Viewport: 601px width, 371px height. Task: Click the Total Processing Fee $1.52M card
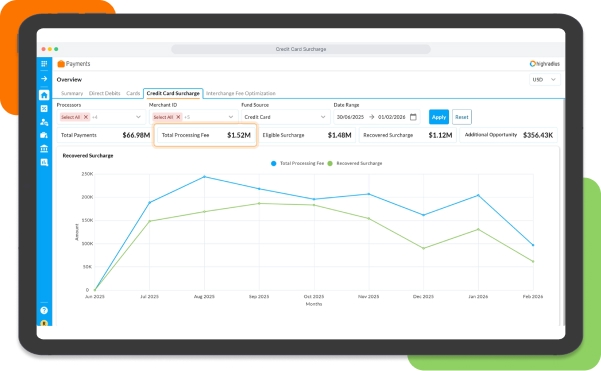pyautogui.click(x=205, y=135)
